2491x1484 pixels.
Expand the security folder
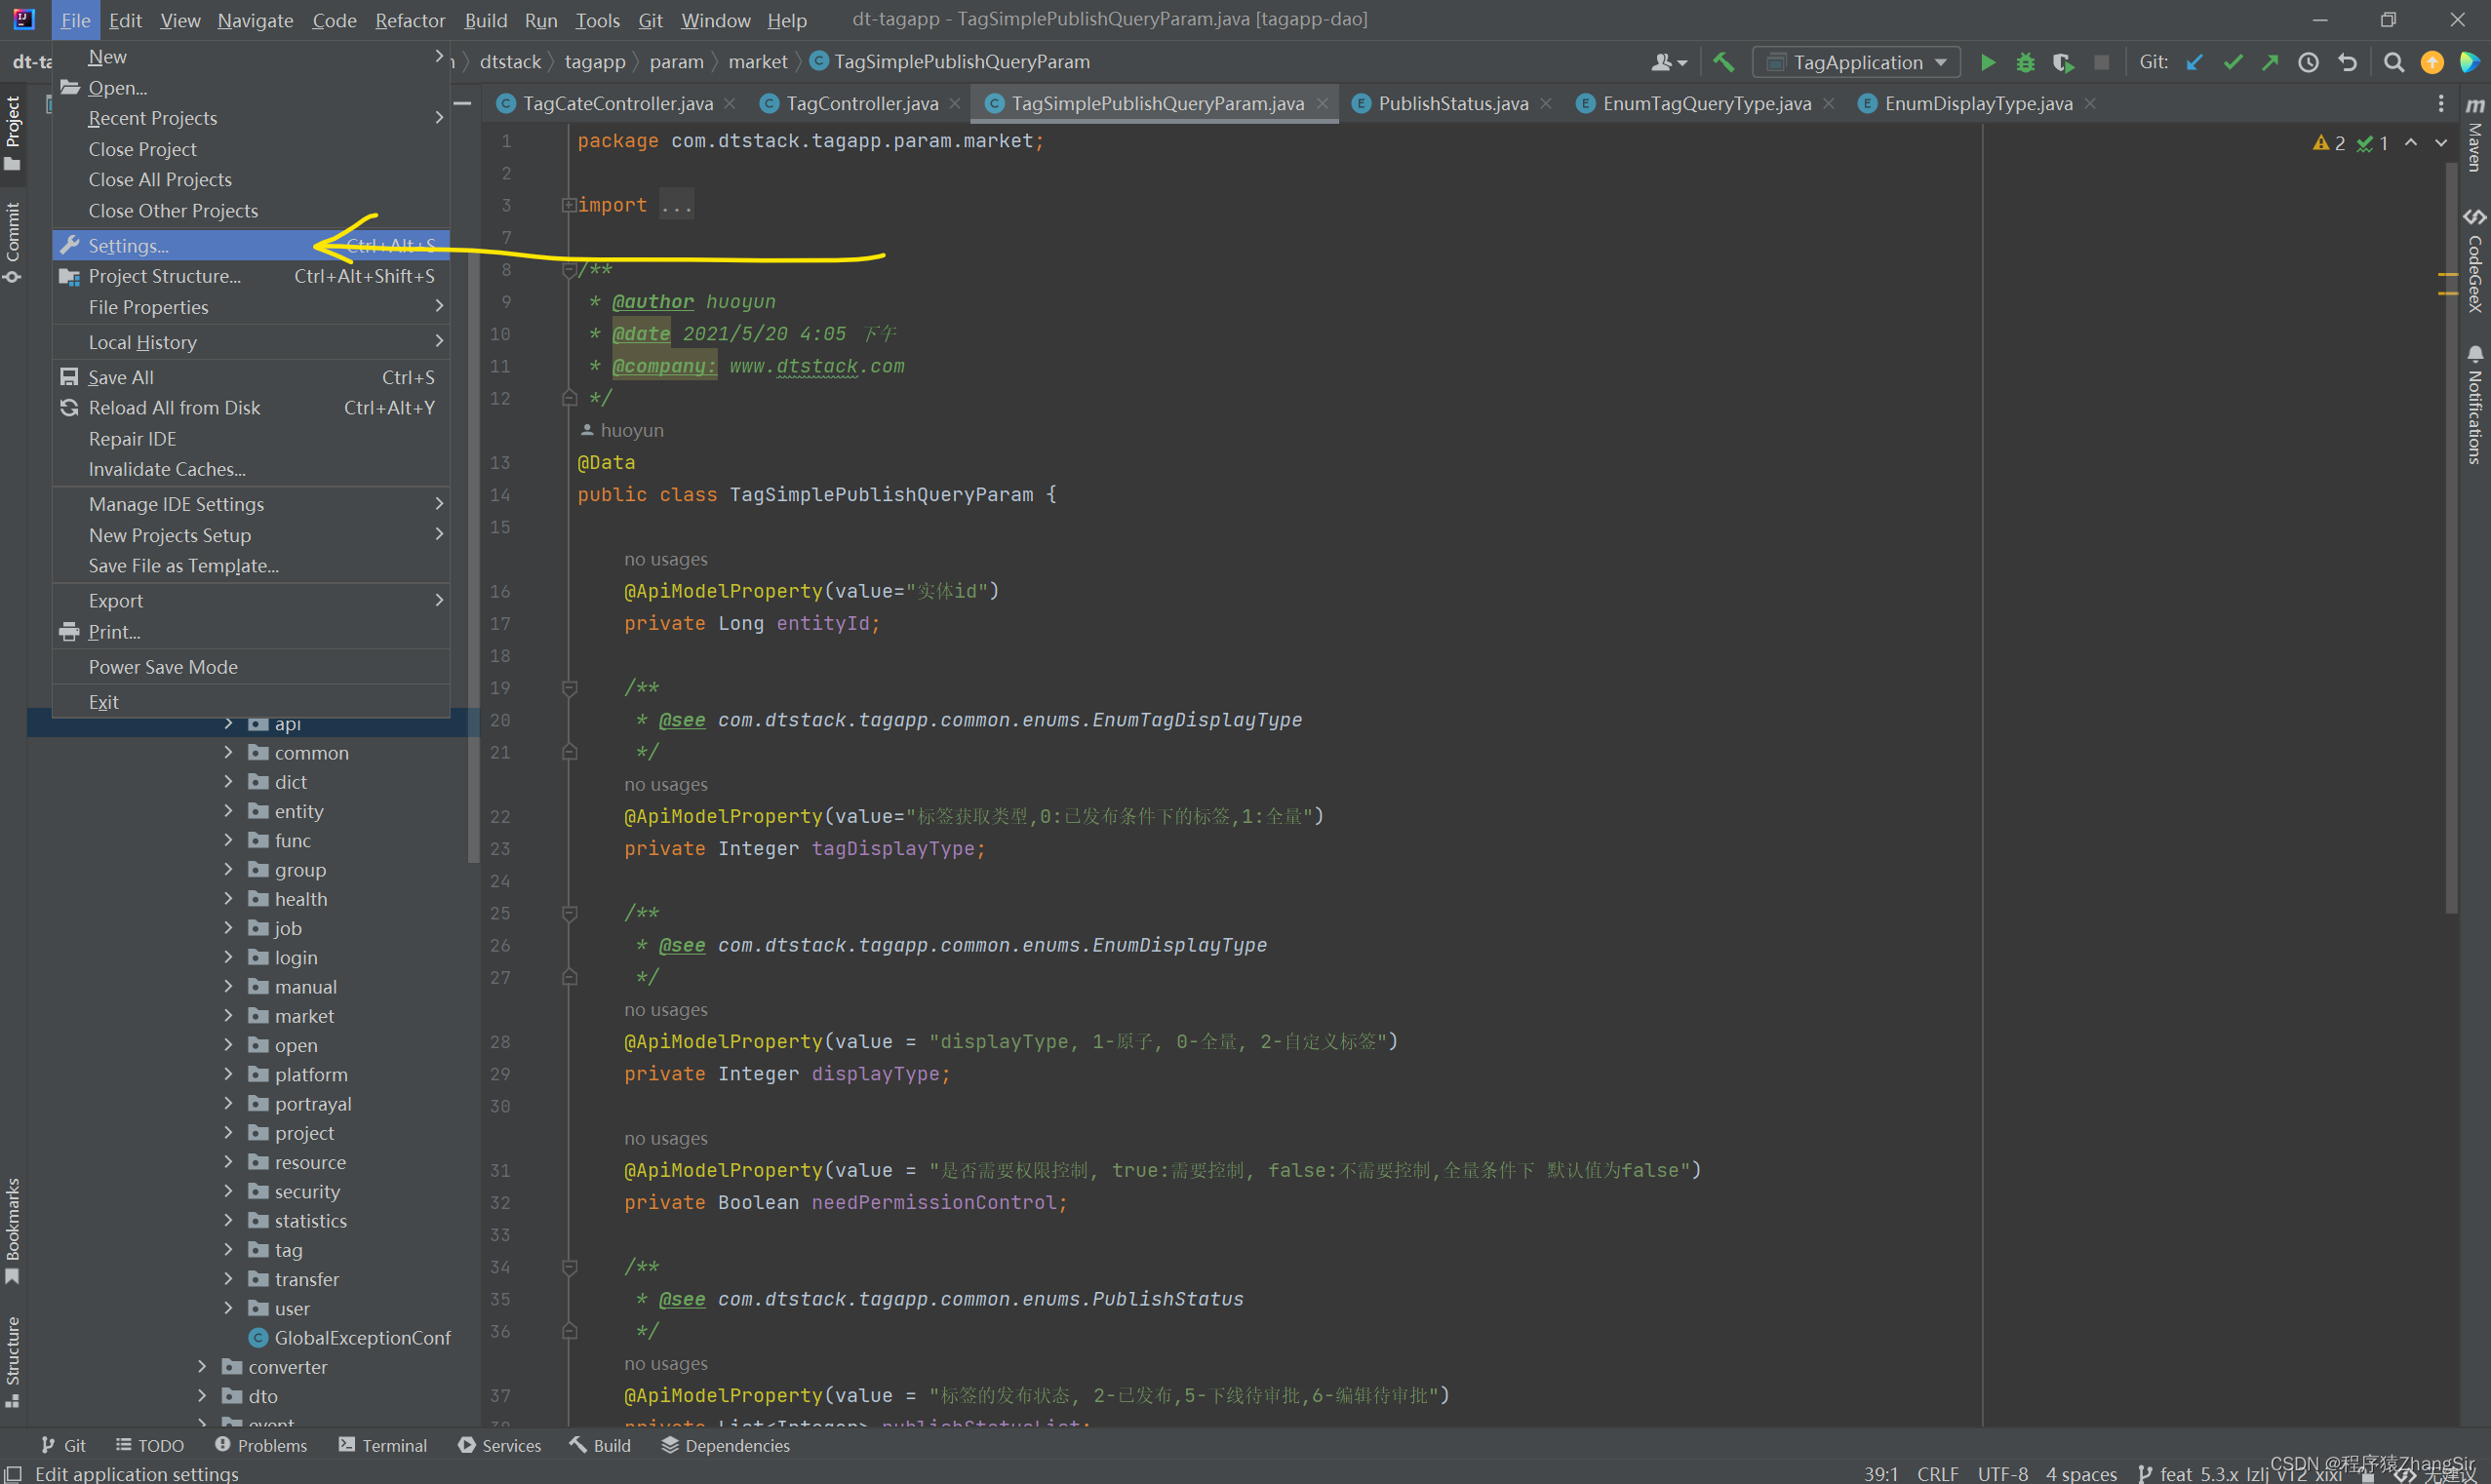tap(228, 1190)
